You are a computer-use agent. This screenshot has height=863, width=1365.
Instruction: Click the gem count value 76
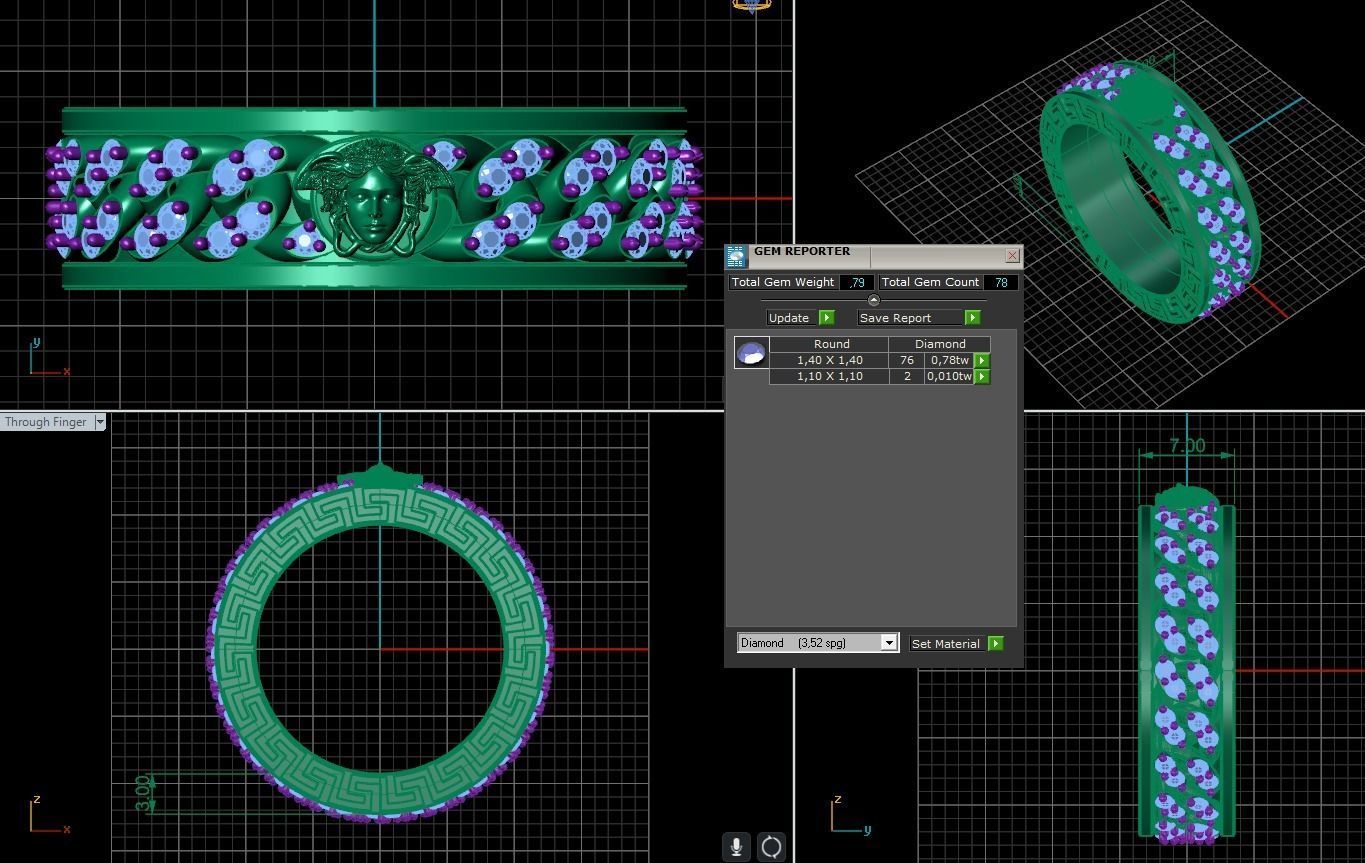tap(907, 360)
